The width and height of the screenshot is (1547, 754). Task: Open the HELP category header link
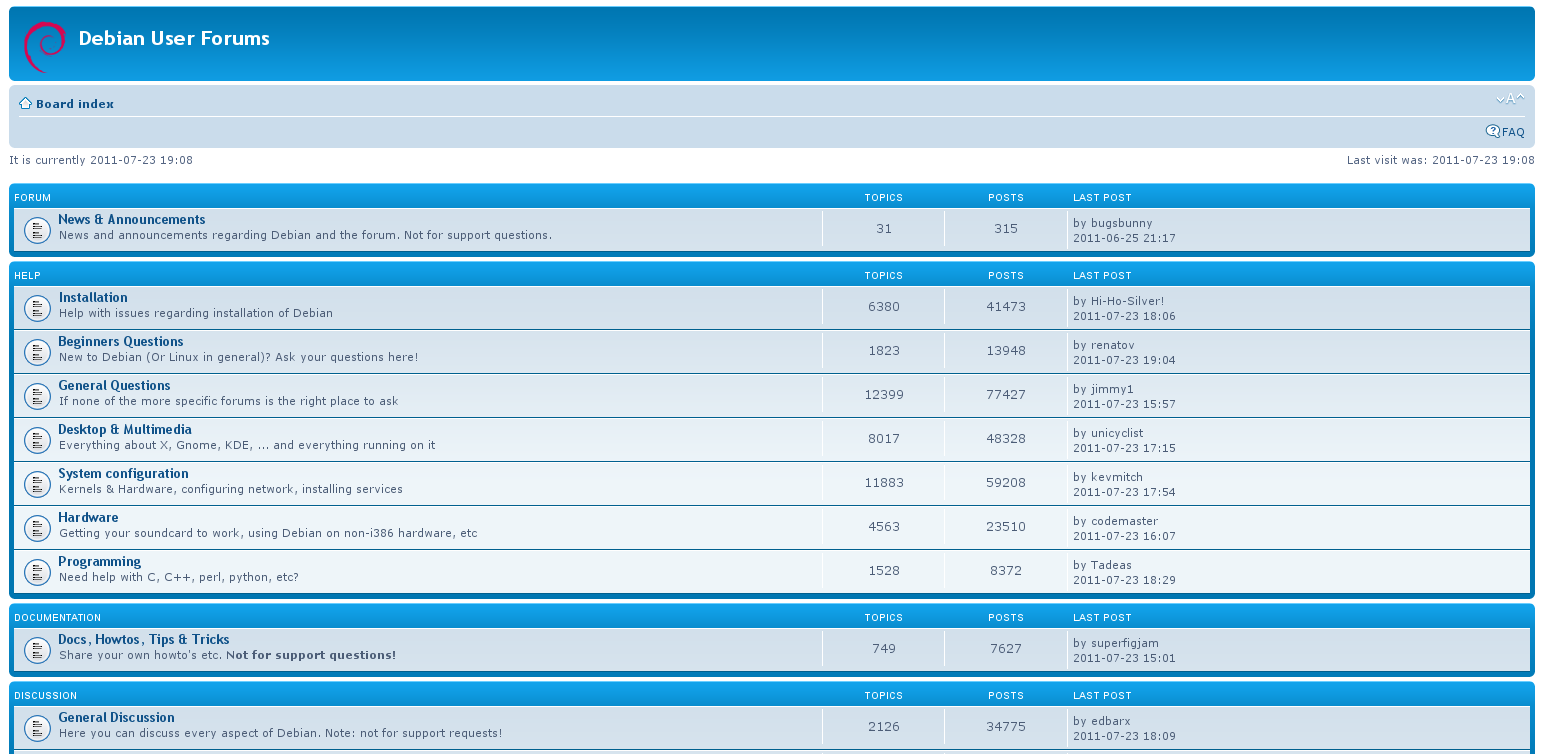coord(27,276)
